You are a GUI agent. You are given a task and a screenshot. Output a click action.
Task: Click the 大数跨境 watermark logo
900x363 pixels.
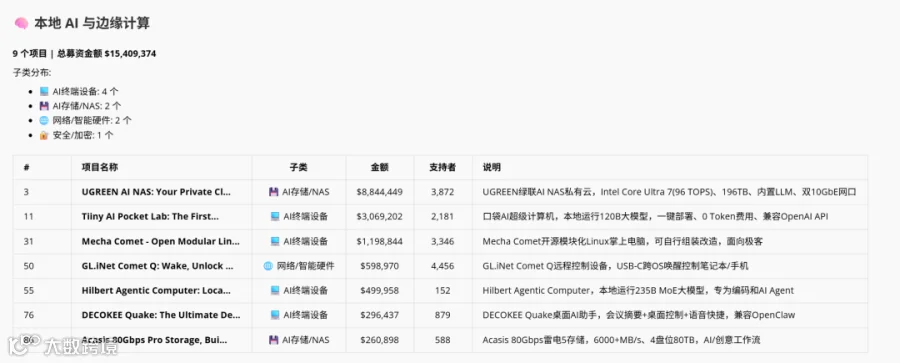click(63, 345)
